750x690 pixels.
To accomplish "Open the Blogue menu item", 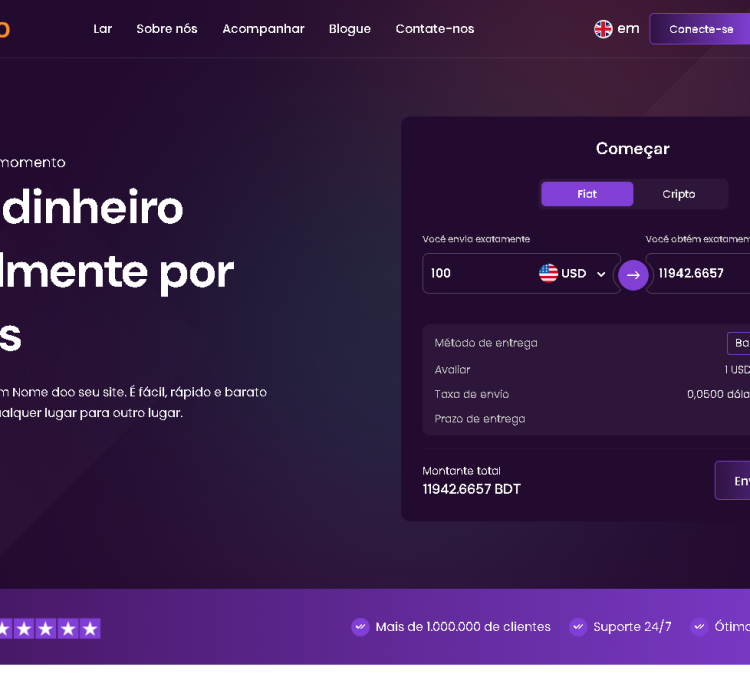I will coord(350,29).
